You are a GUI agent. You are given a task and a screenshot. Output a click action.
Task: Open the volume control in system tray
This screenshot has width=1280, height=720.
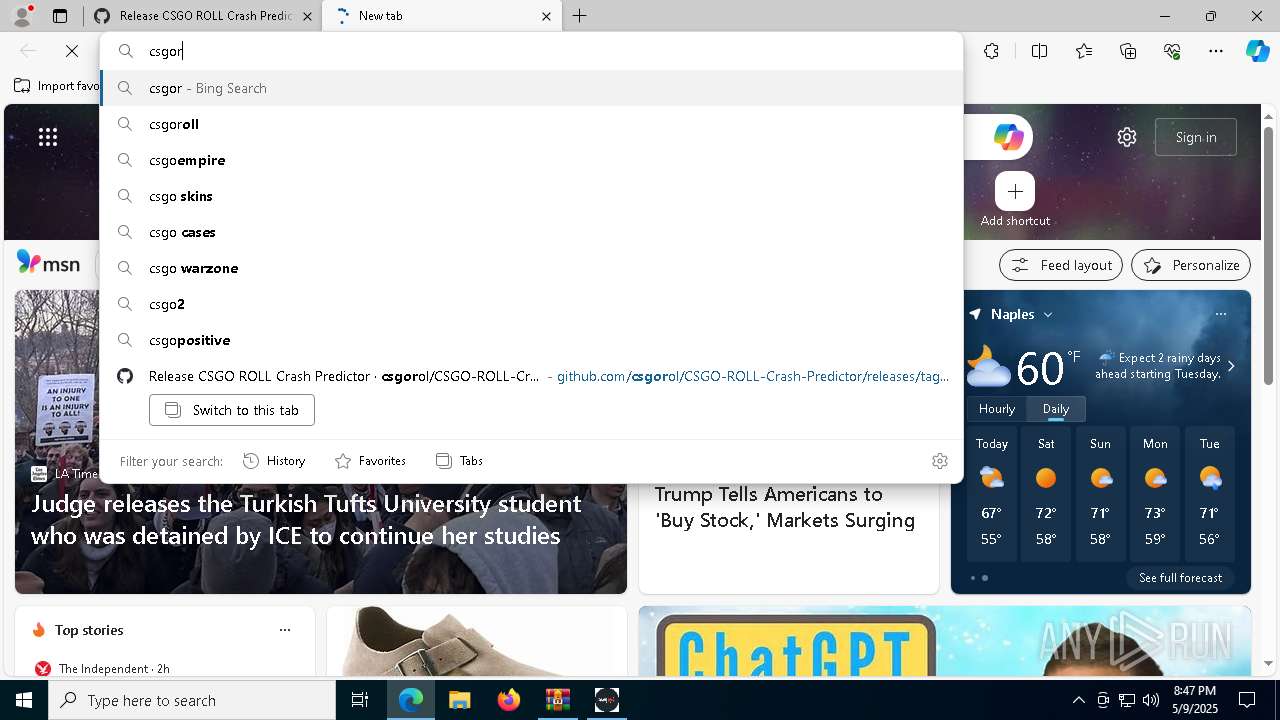tap(1151, 700)
